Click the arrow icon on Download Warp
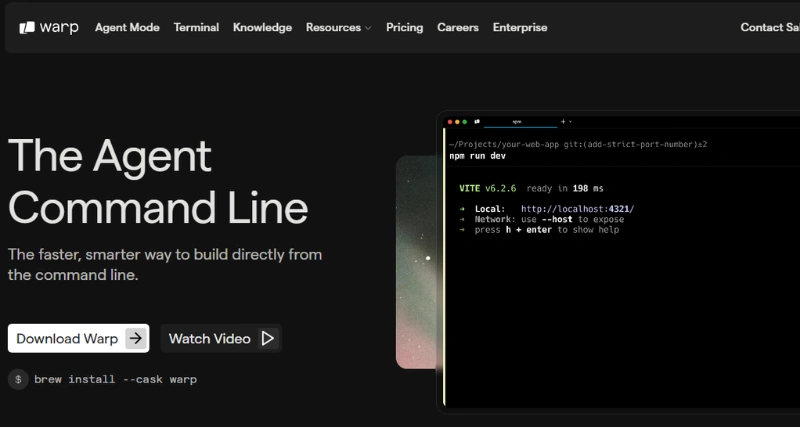This screenshot has width=800, height=427. tap(136, 338)
